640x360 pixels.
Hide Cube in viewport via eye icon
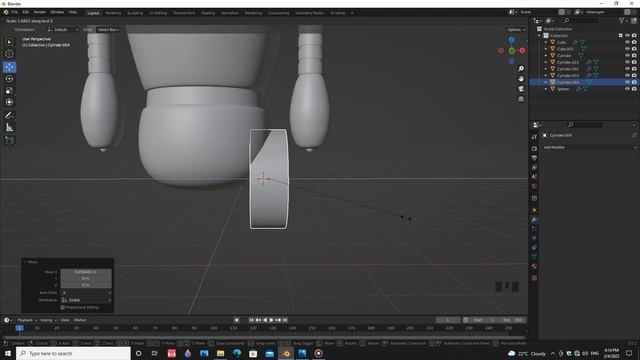[627, 42]
